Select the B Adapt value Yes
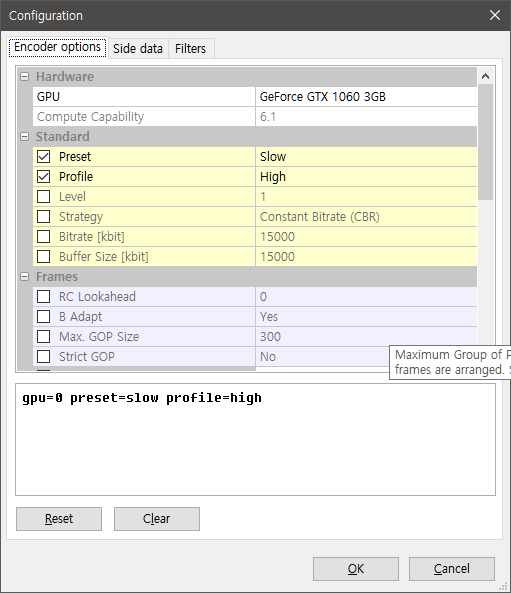Screen dimensions: 511x593 click(x=366, y=317)
